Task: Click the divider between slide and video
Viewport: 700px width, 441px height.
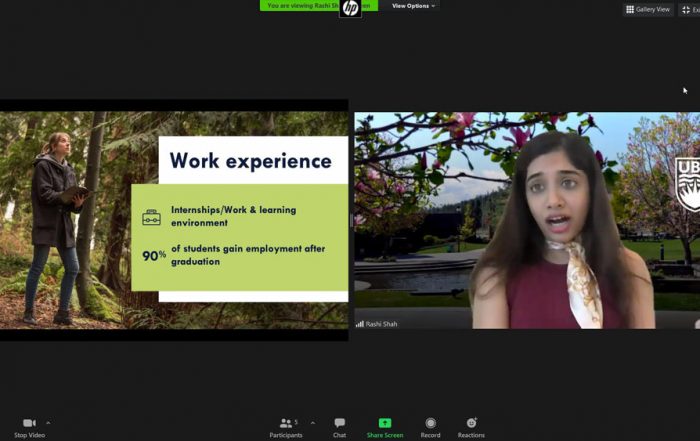Action: [351, 220]
